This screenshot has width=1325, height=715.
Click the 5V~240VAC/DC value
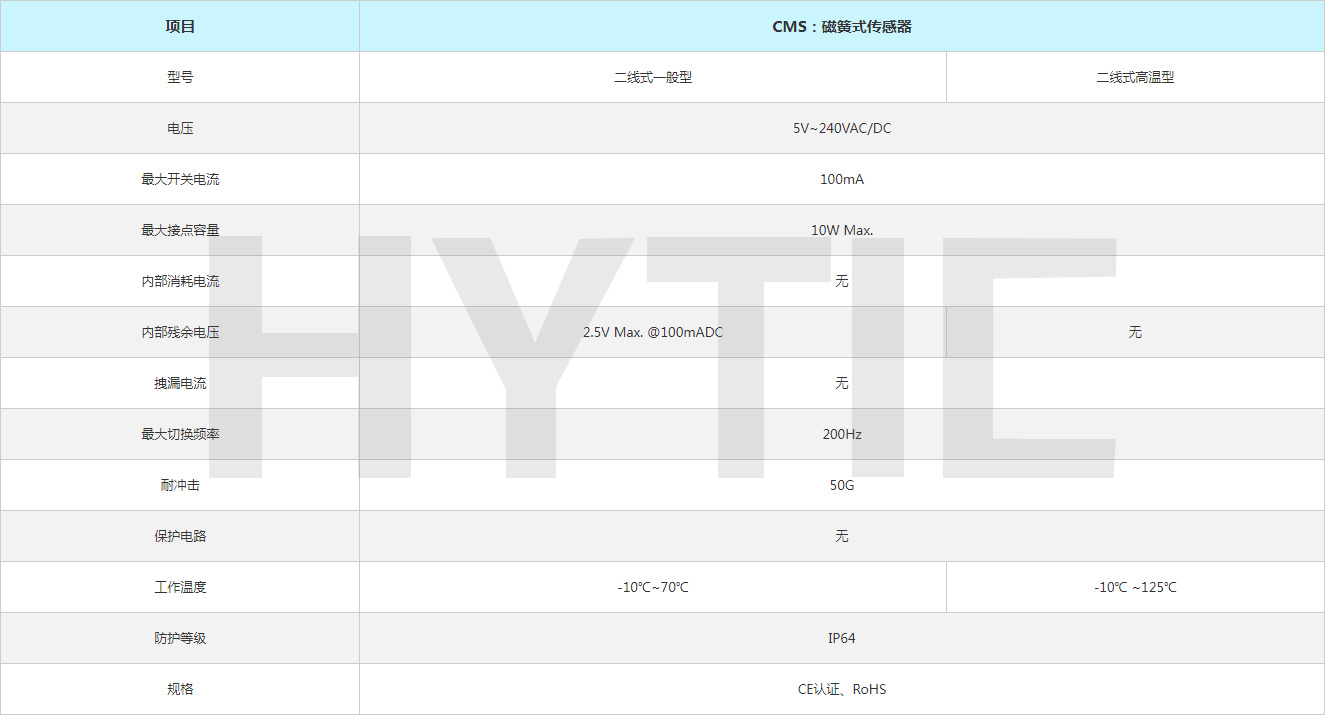(x=842, y=128)
